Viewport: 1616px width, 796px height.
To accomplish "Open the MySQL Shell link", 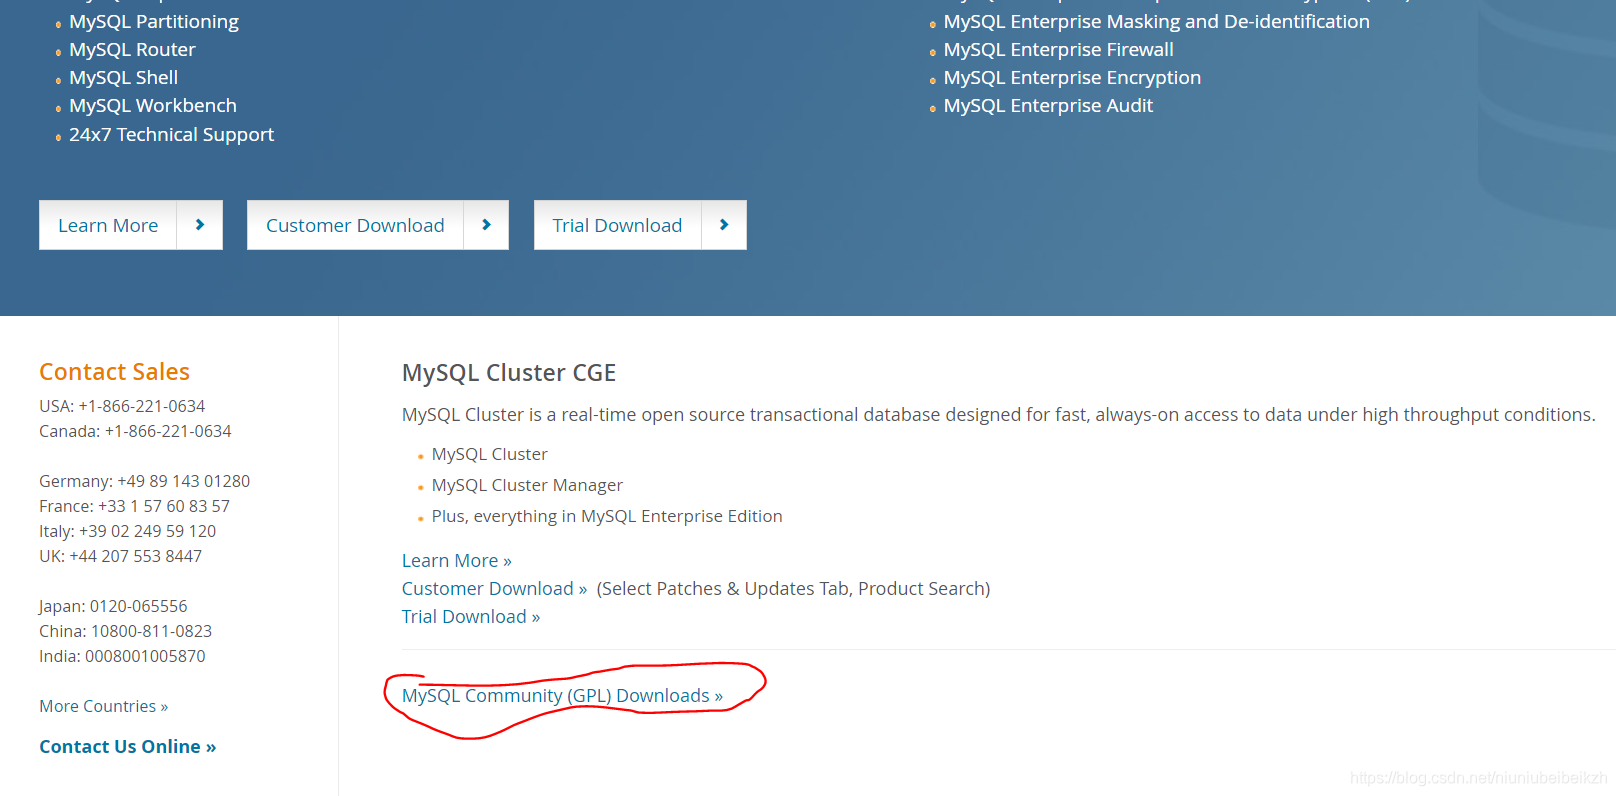I will (123, 77).
